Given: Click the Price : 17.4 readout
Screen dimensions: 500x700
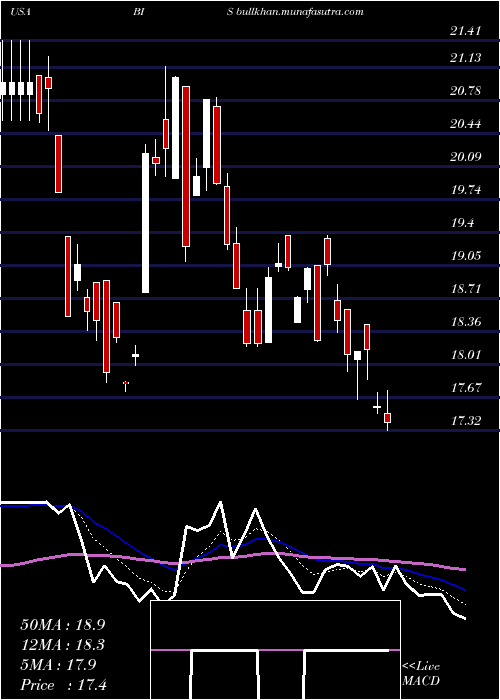Looking at the screenshot, I should coord(64,685).
